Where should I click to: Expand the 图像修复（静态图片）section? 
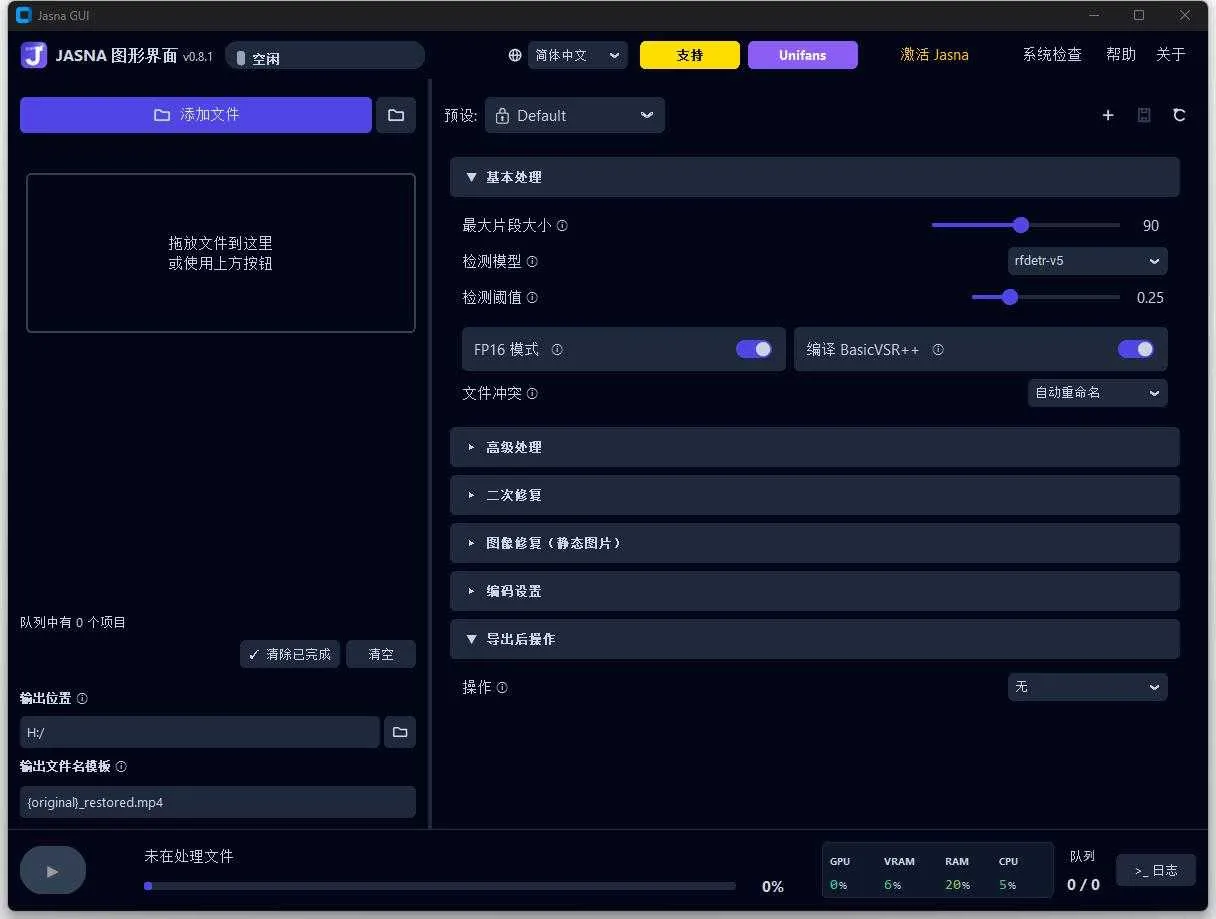(x=815, y=543)
